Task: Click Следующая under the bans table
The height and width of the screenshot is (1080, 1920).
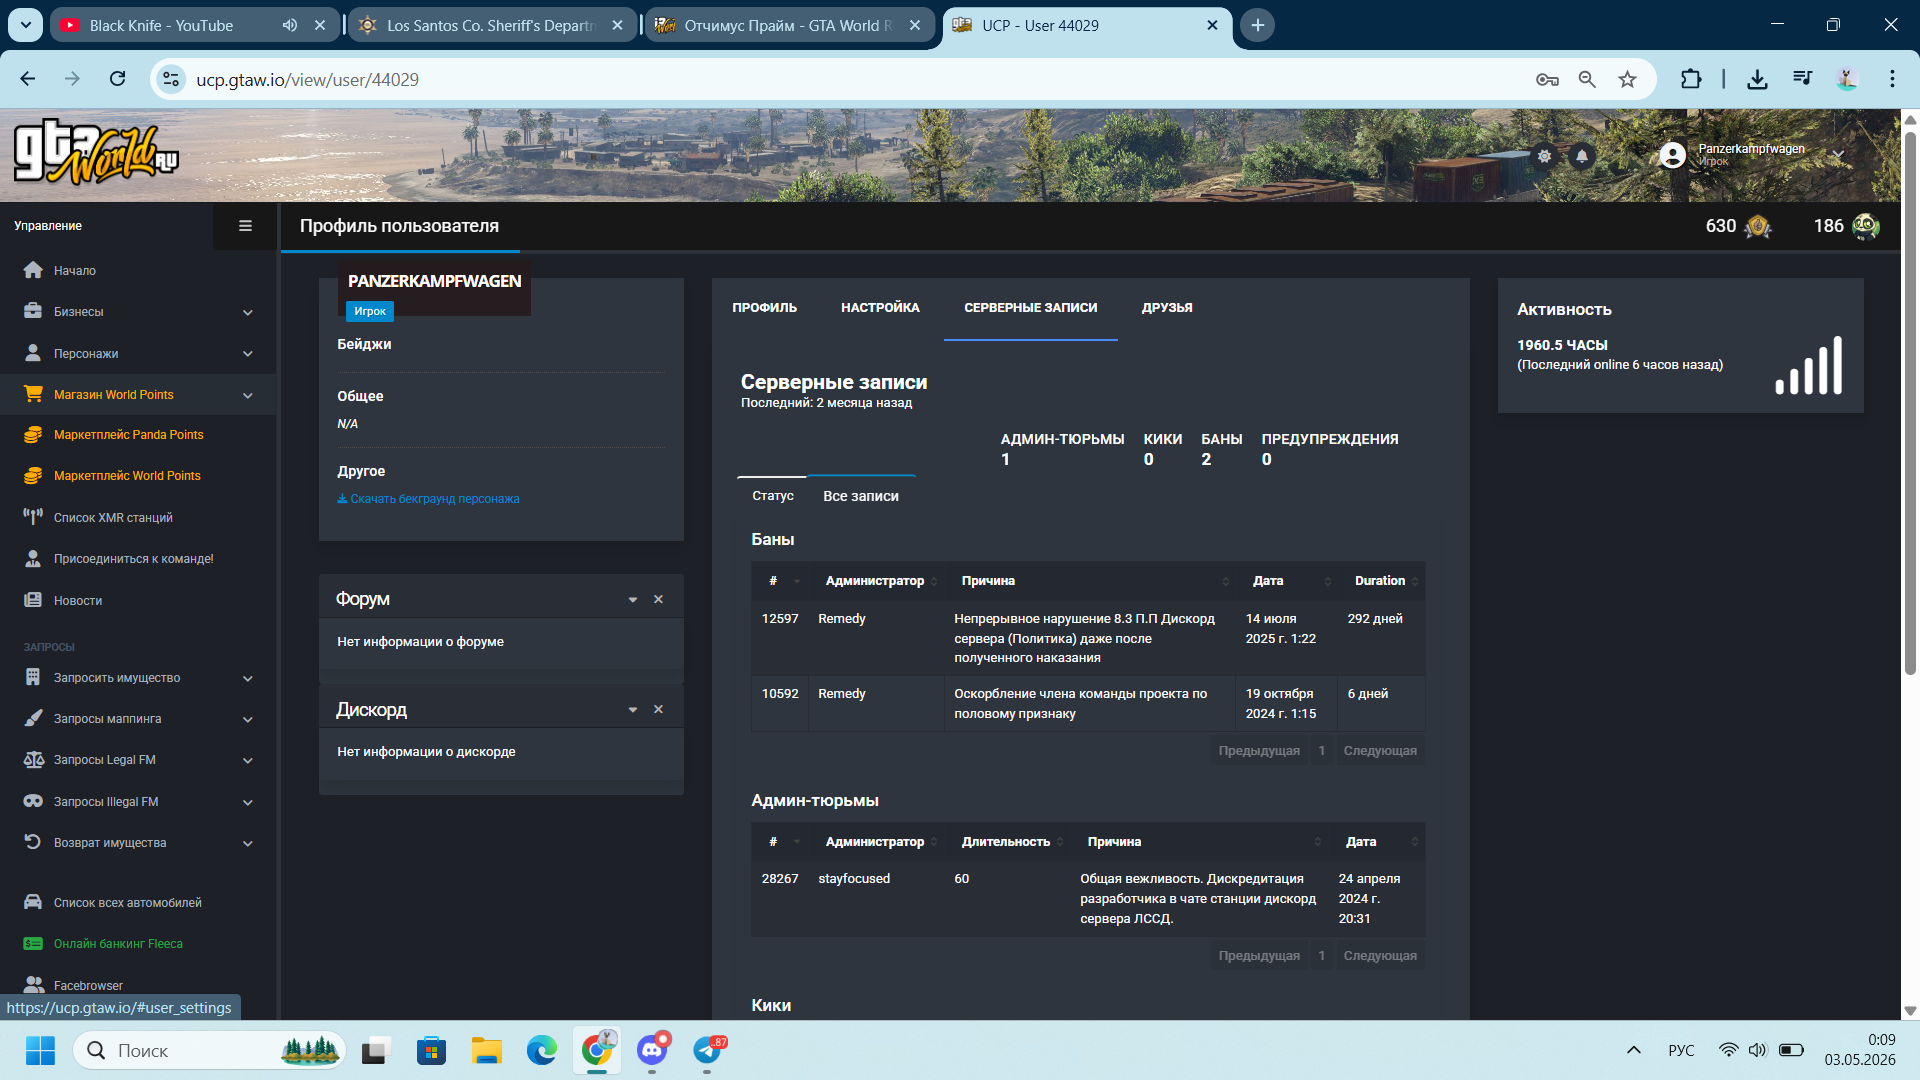Action: click(1379, 751)
